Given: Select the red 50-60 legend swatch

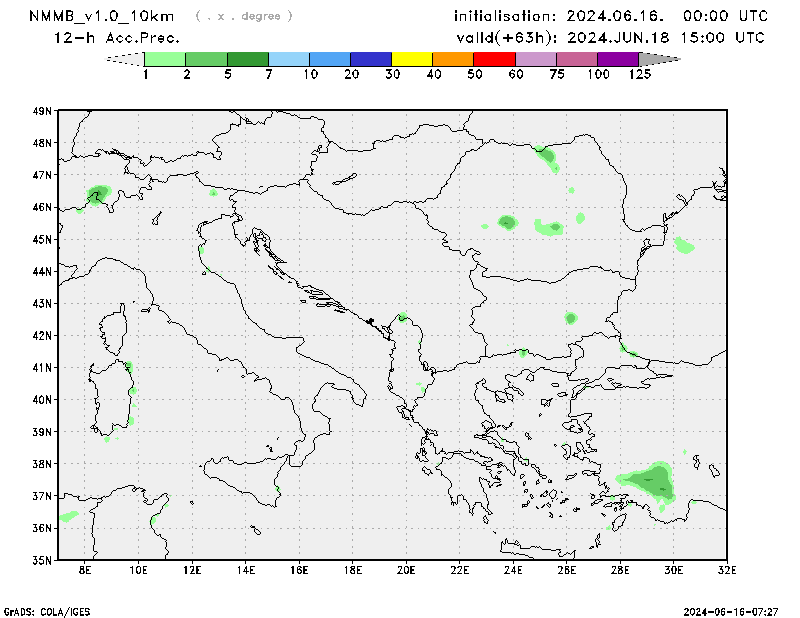Looking at the screenshot, I should pos(494,59).
